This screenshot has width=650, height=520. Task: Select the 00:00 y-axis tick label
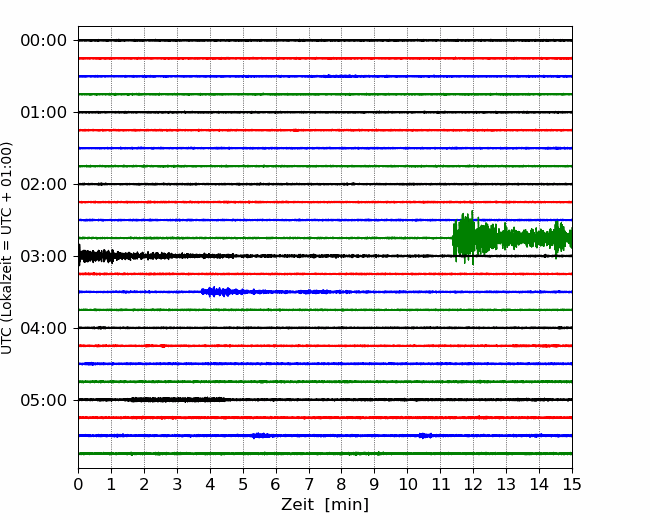click(43, 40)
